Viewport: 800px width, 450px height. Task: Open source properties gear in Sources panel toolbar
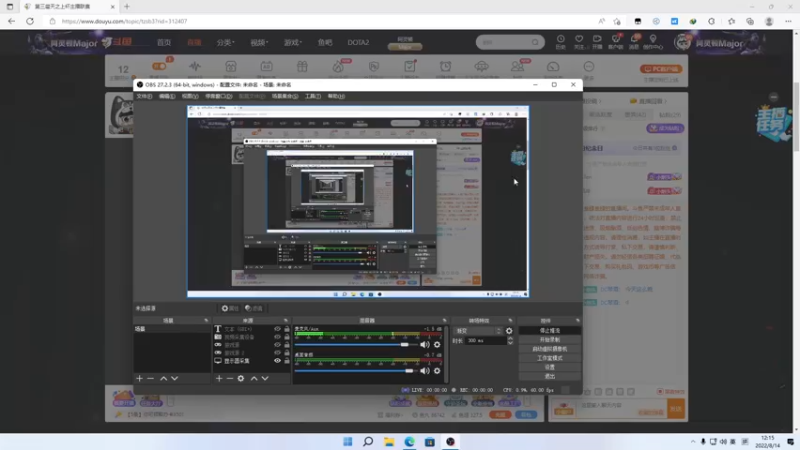241,379
